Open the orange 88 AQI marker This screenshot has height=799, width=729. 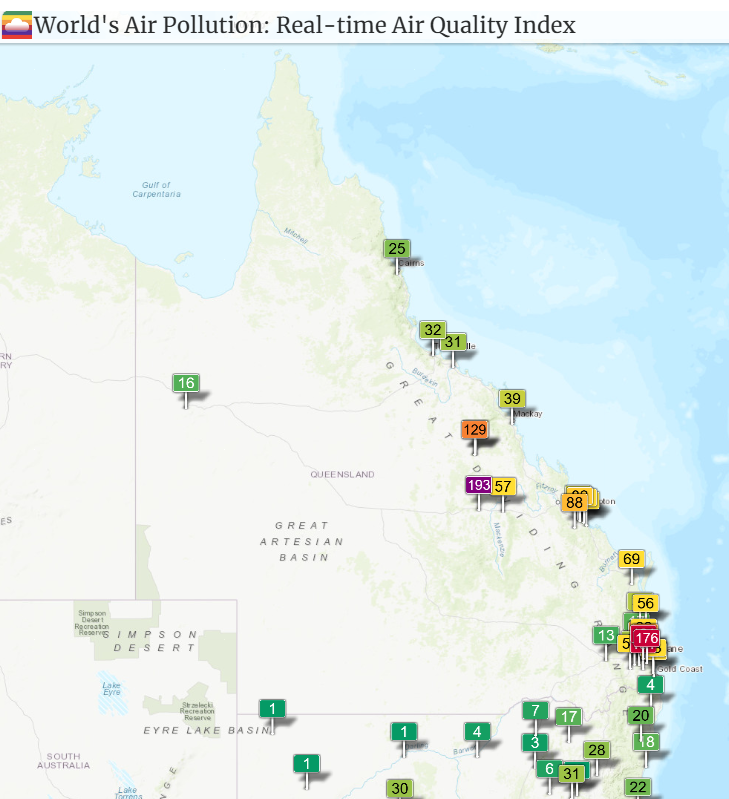574,503
